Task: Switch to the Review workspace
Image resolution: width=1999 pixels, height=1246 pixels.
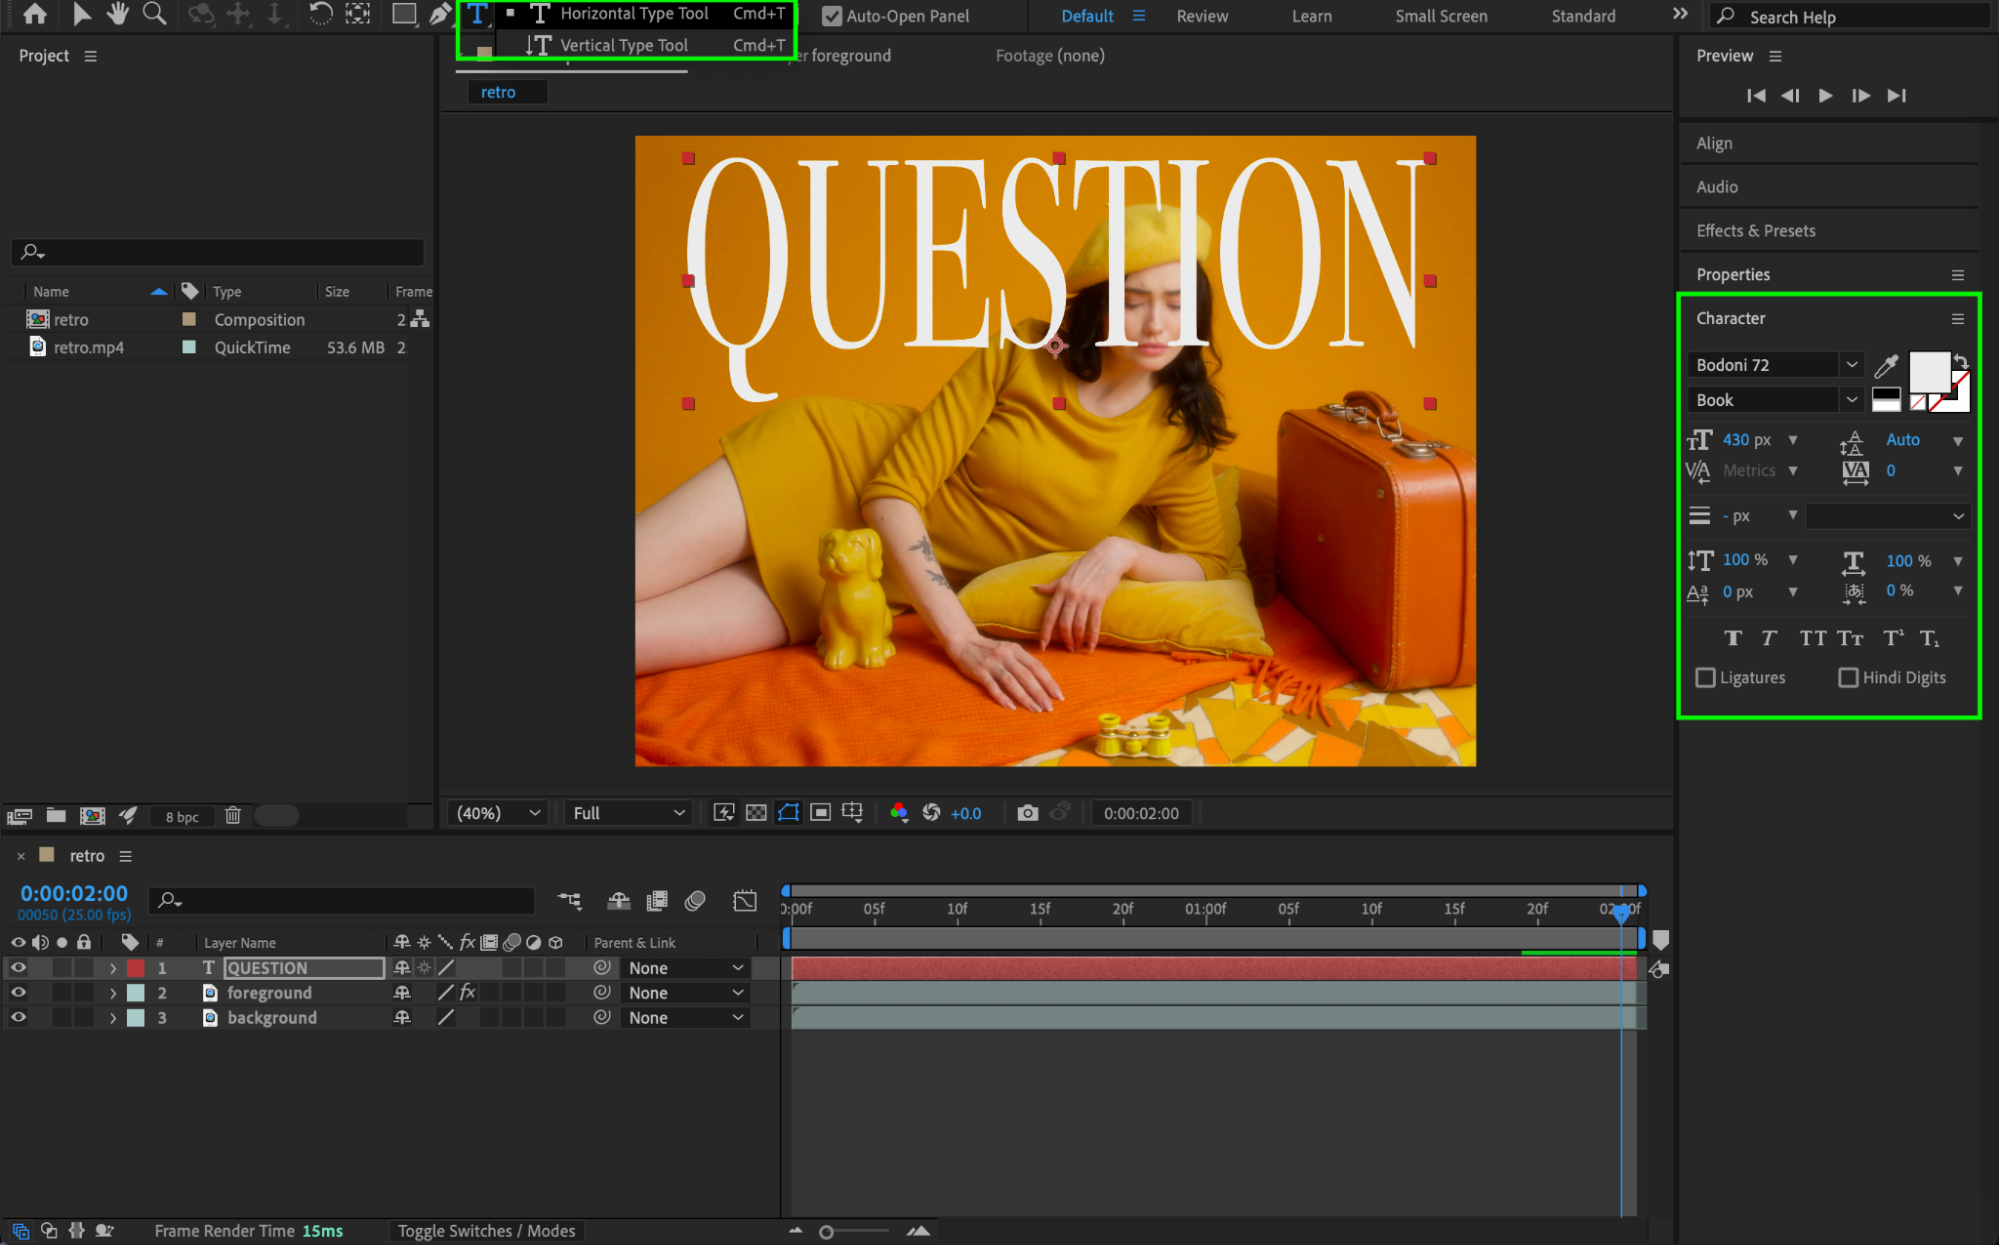Action: click(x=1202, y=16)
